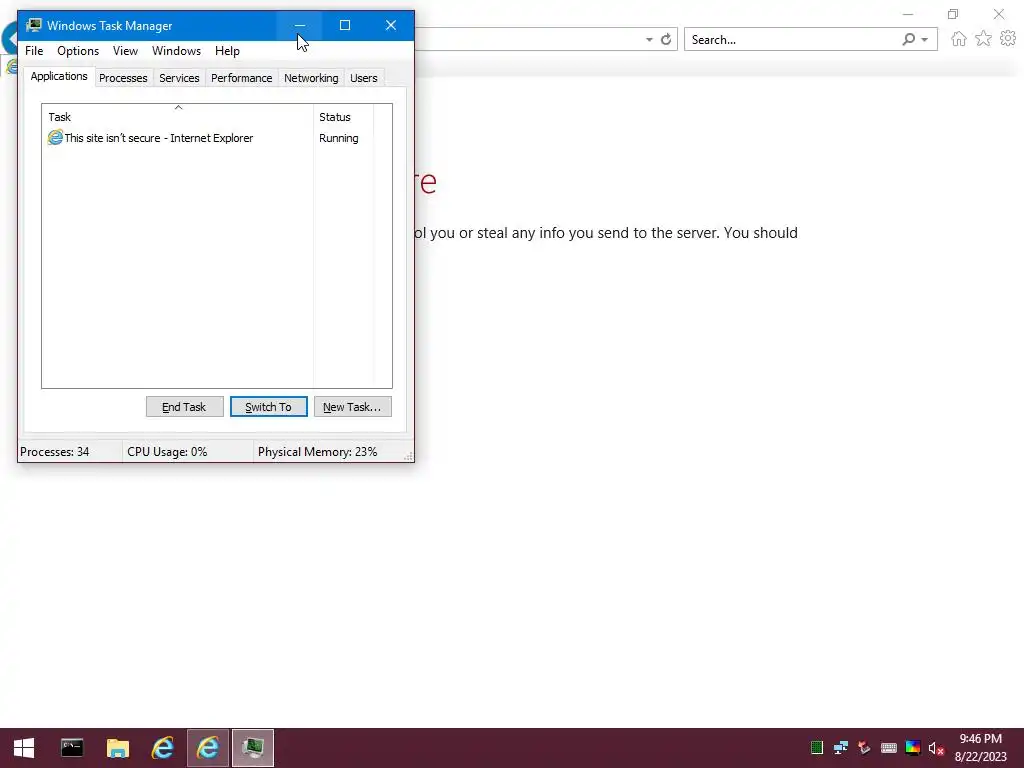Select the 'This site isn't secure - Internet Explorer' task
This screenshot has height=768, width=1024.
pos(159,138)
